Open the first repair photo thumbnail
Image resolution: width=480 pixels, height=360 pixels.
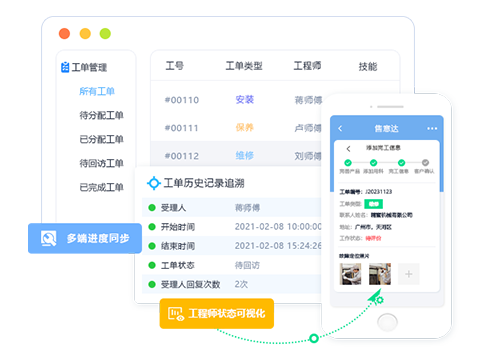pos(350,274)
